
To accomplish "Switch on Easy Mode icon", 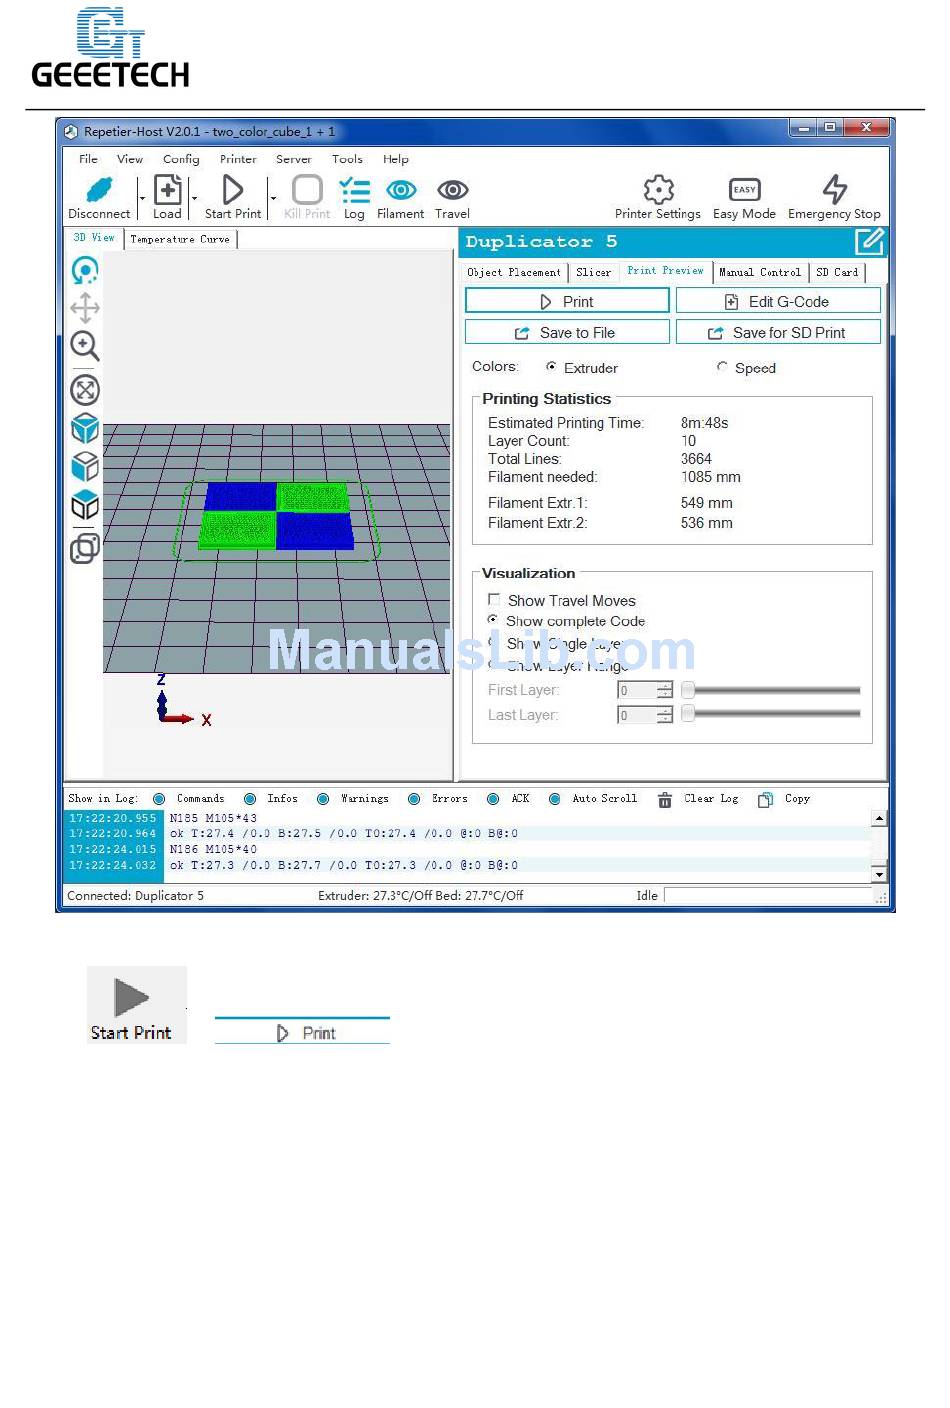I will (x=745, y=190).
